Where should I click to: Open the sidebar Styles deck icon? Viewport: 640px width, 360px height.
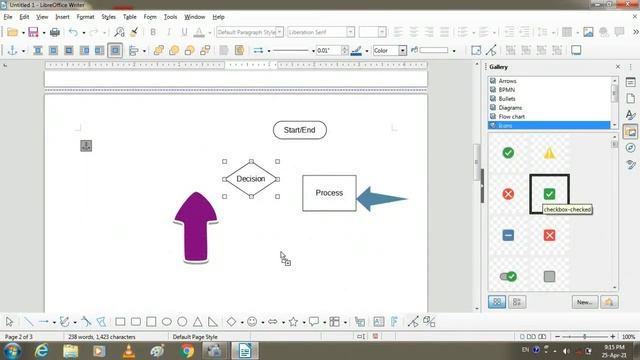(x=631, y=115)
